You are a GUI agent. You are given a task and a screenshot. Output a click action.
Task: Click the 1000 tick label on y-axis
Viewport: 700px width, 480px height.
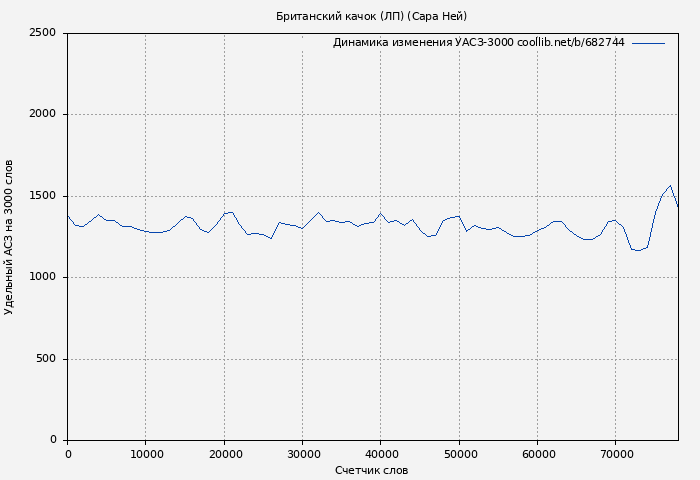pyautogui.click(x=42, y=277)
